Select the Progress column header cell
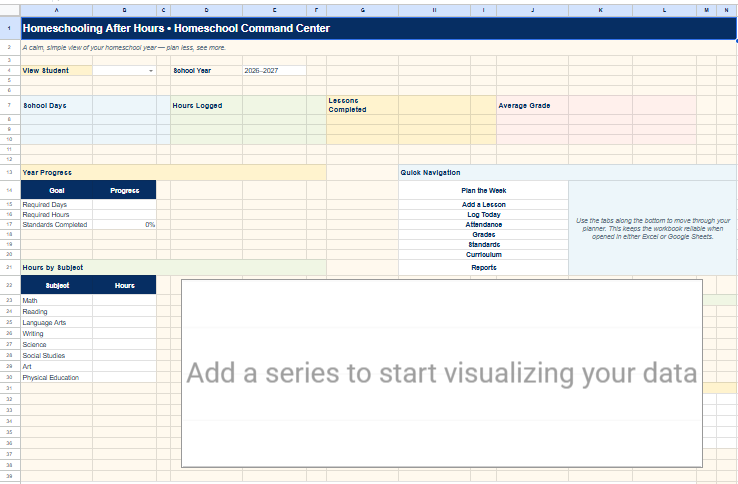 [124, 190]
